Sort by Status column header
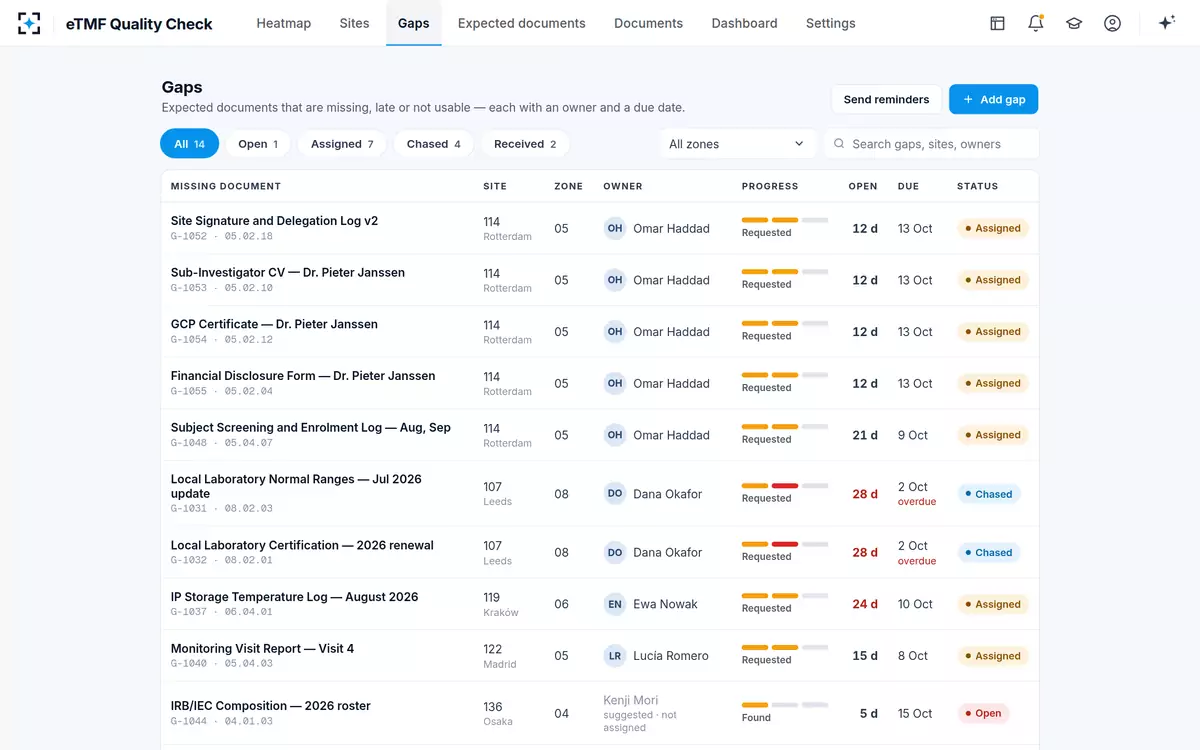Screen dimensions: 1200x750 (x=977, y=186)
